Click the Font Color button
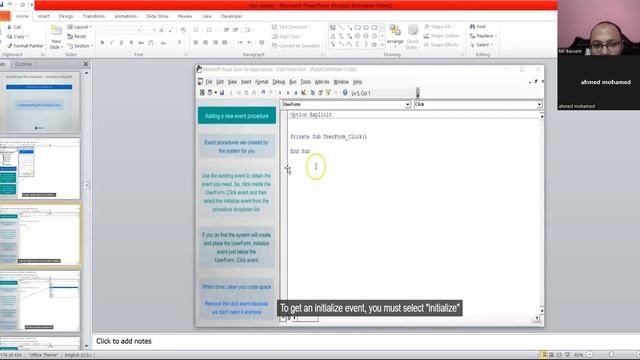The image size is (640, 360). click(180, 42)
